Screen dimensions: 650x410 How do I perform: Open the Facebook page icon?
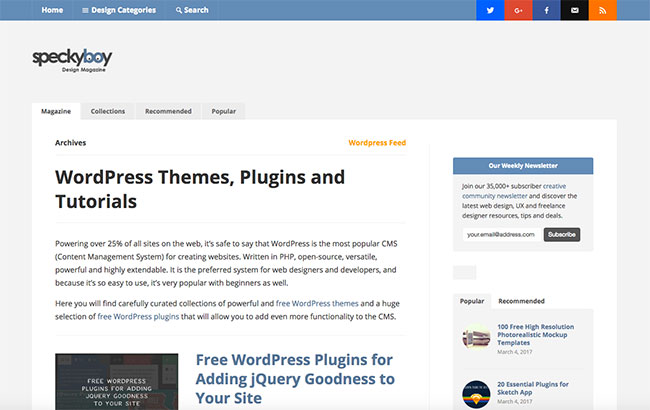point(546,10)
